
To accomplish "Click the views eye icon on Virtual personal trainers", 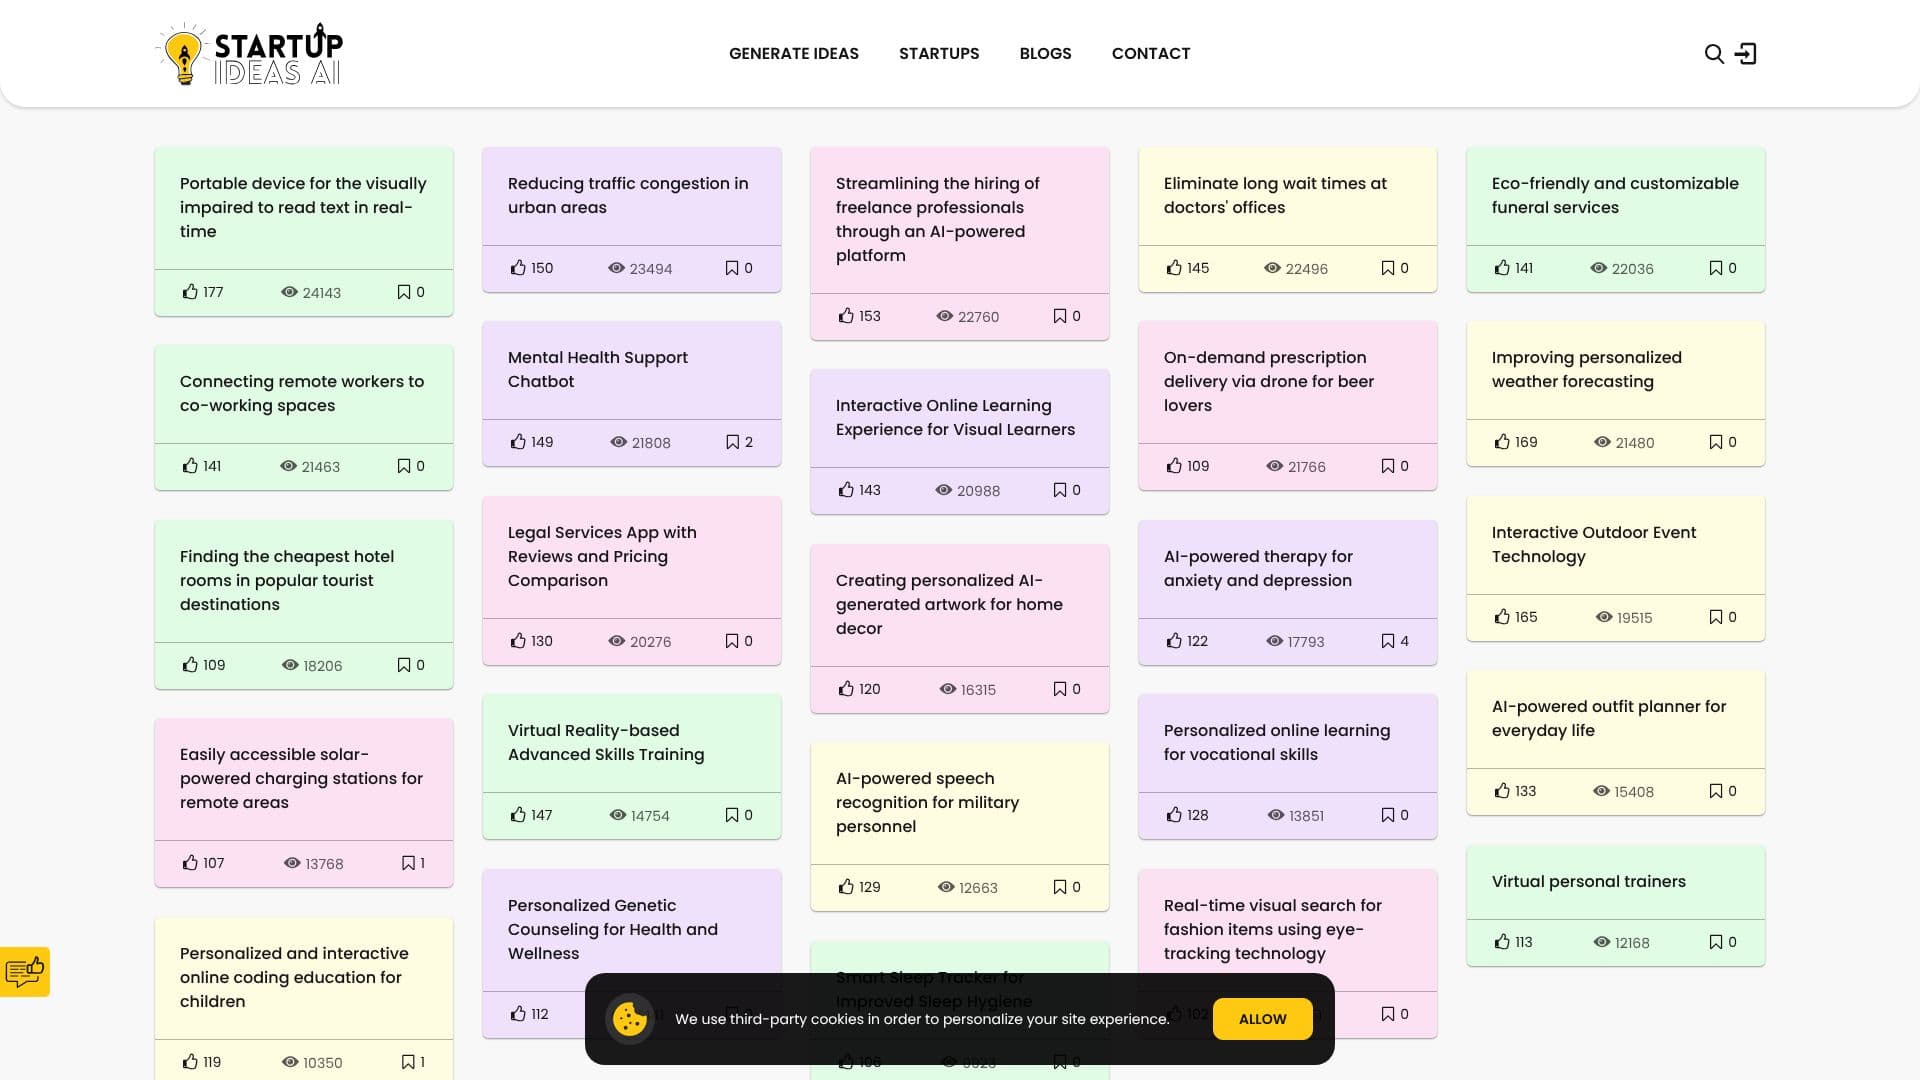I will pos(1602,942).
